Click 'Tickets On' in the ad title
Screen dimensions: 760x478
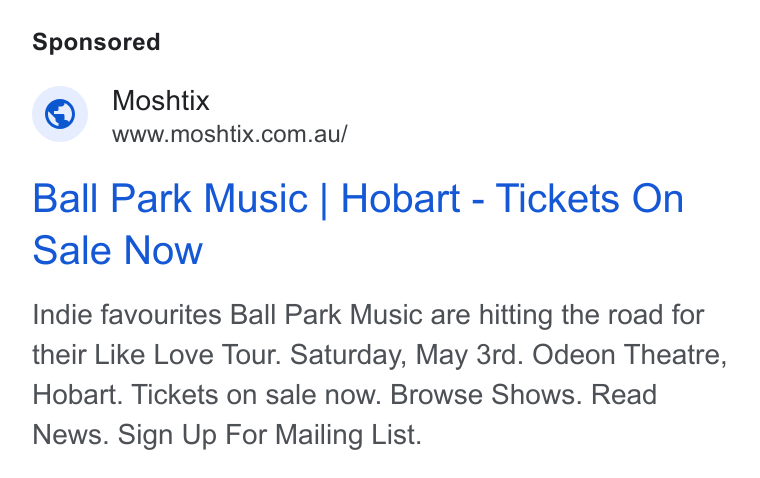click(589, 198)
